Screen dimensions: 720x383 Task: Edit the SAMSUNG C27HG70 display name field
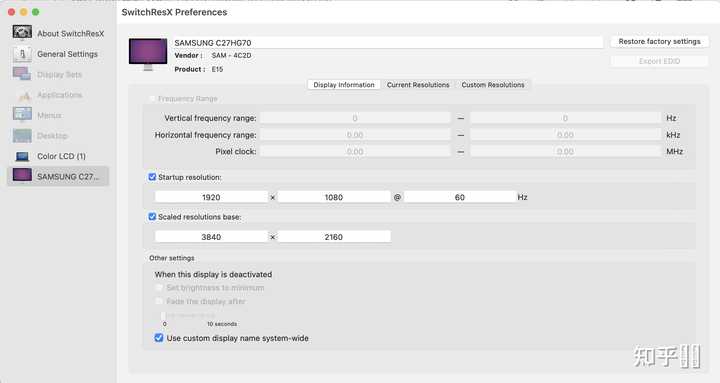pos(388,43)
